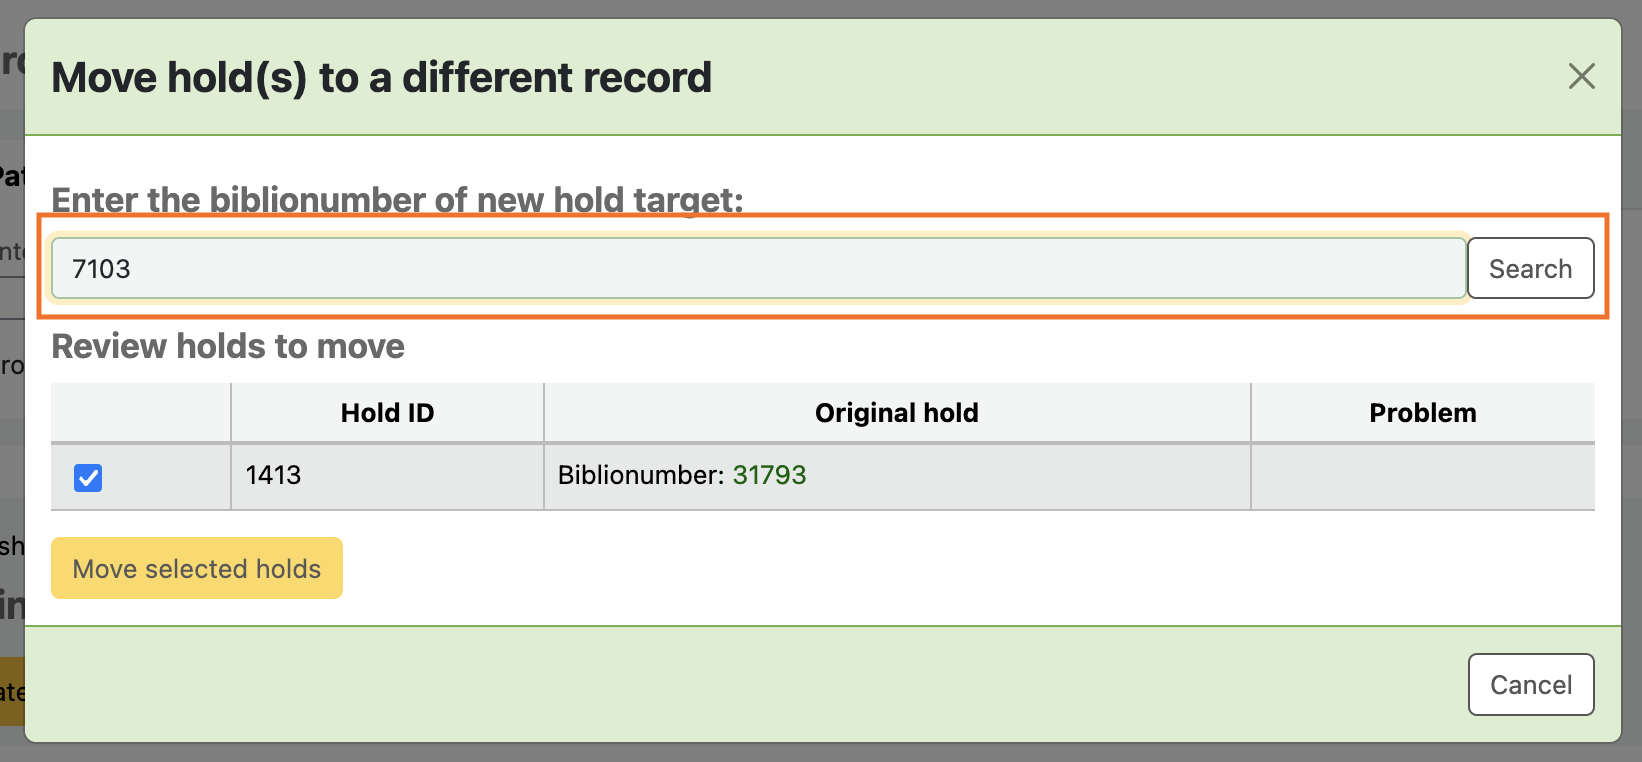Click the blank checkbox column header cell
Viewport: 1642px width, 762px height.
click(x=141, y=413)
